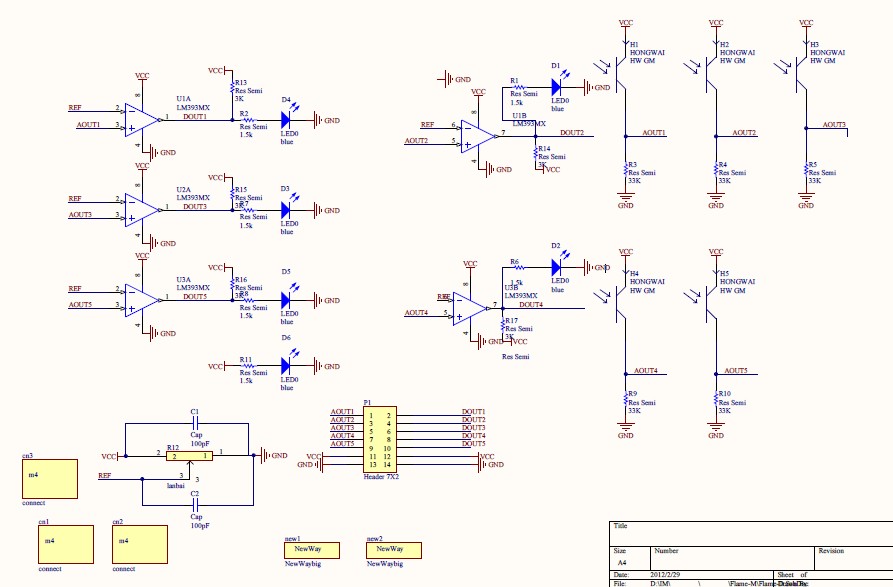The image size is (893, 587).
Task: Select the P1 Header 7X2 connector
Action: pyautogui.click(x=380, y=439)
